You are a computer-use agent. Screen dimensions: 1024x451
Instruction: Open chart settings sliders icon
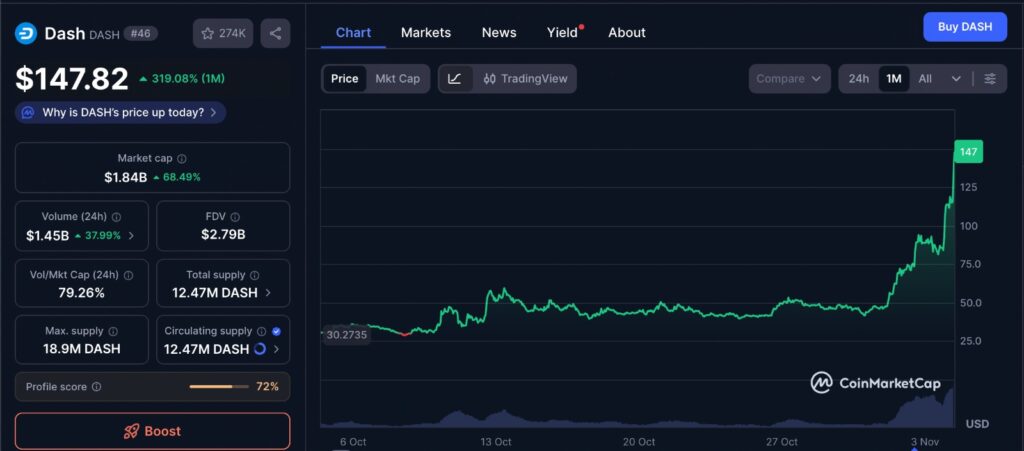pos(990,79)
